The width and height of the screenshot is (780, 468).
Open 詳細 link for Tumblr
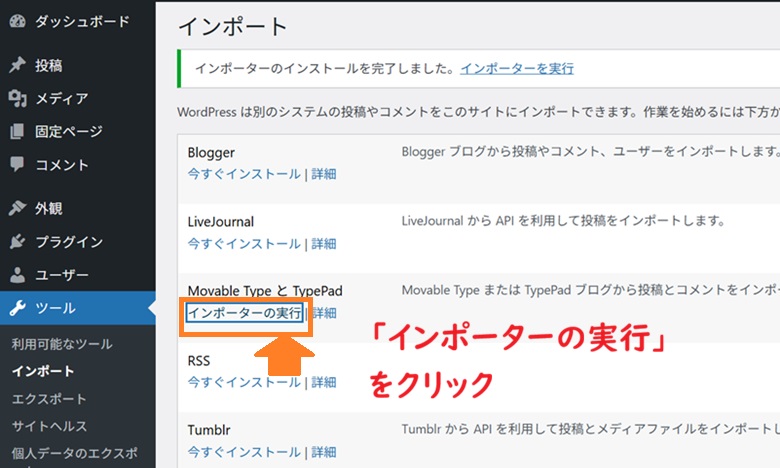tap(324, 452)
